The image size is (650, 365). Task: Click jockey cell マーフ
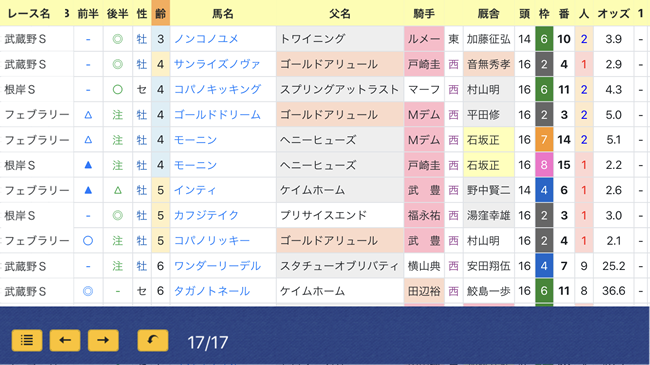[x=424, y=90]
